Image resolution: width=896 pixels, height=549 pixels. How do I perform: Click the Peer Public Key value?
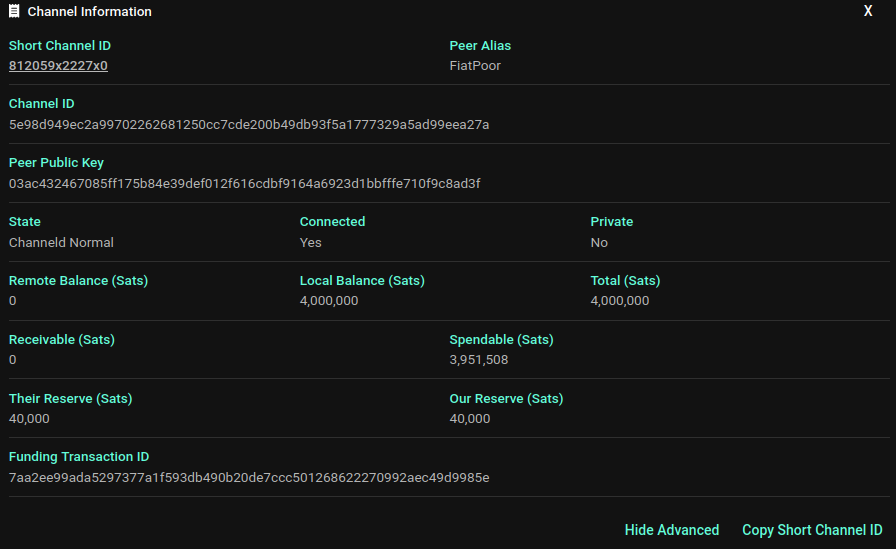pos(245,184)
